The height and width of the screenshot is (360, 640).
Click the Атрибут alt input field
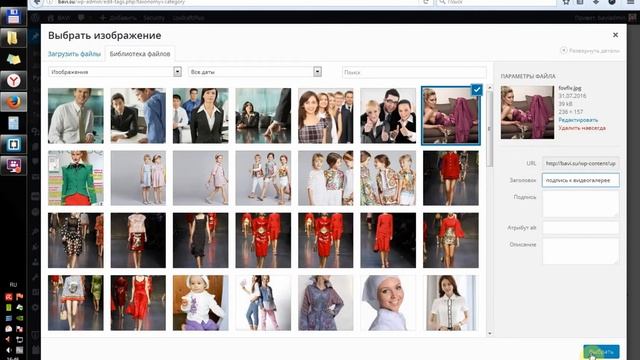click(x=580, y=228)
